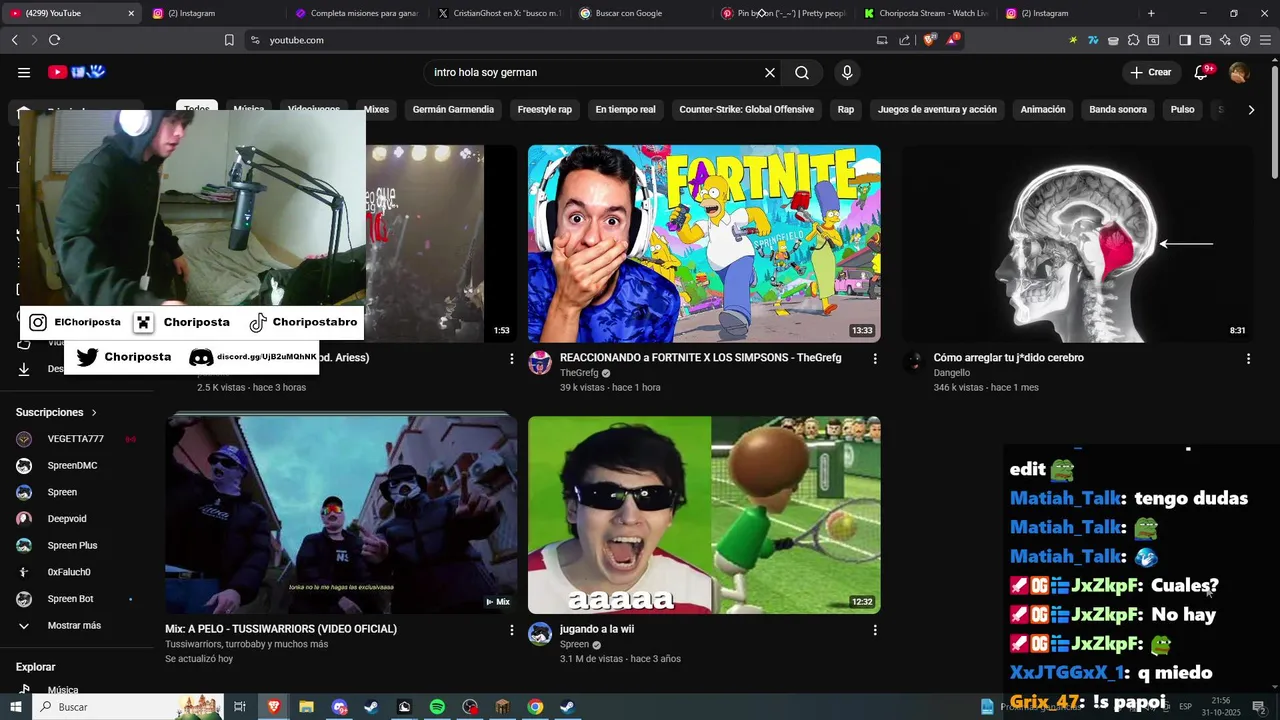Open the Brave VPN shield icon
The width and height of the screenshot is (1280, 720).
1245,40
